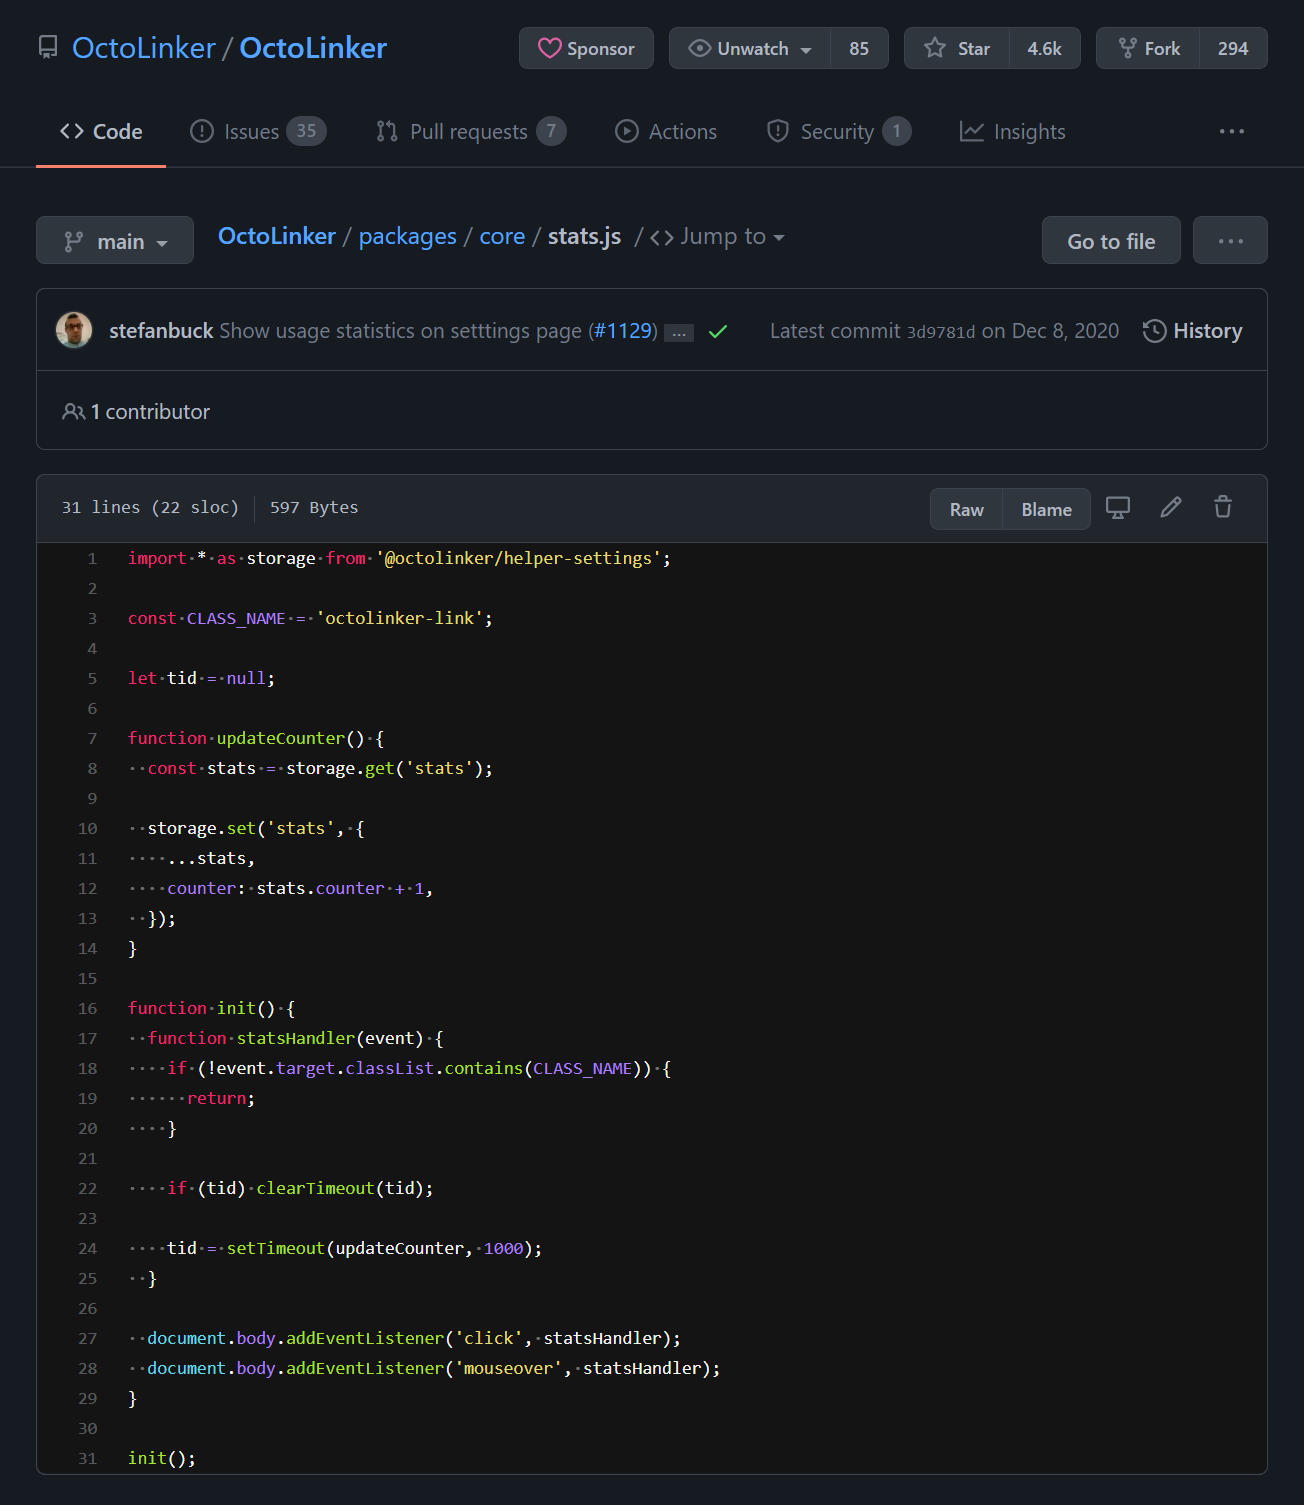Open the Actions tab
The image size is (1304, 1505).
[666, 132]
